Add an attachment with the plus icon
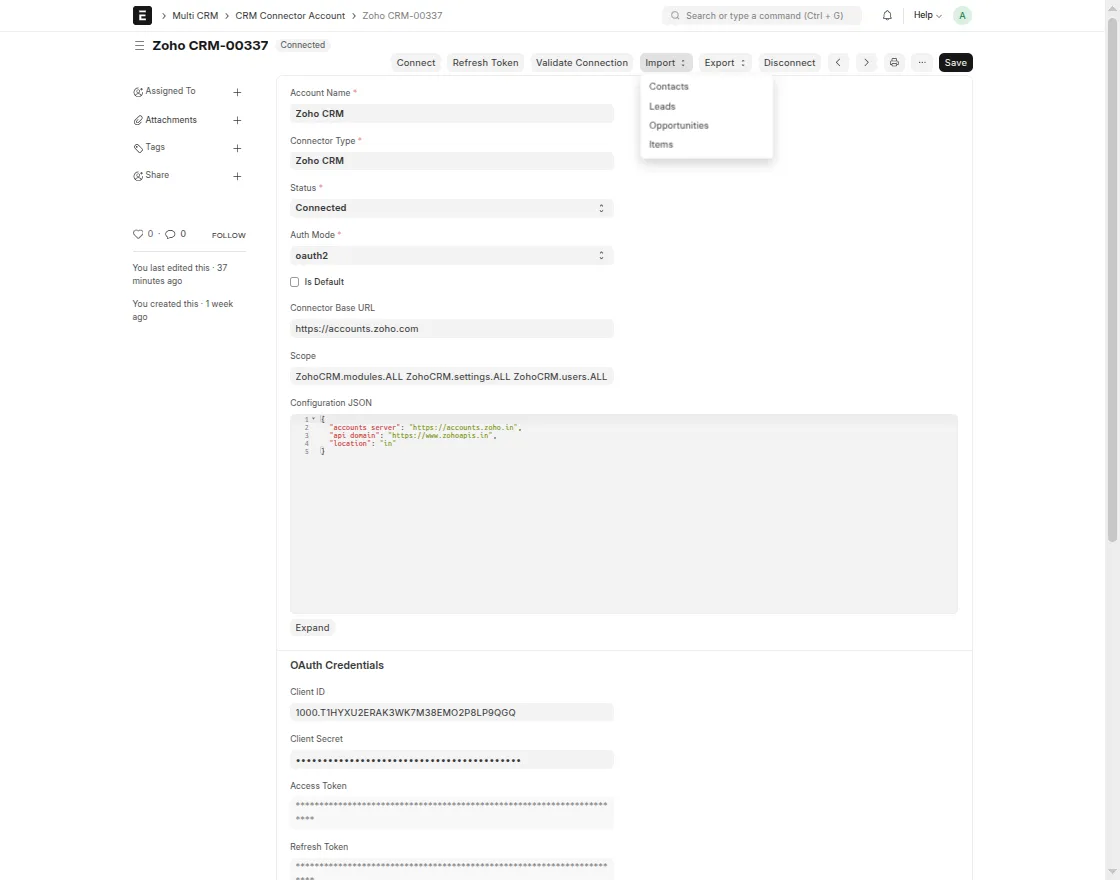 click(237, 121)
